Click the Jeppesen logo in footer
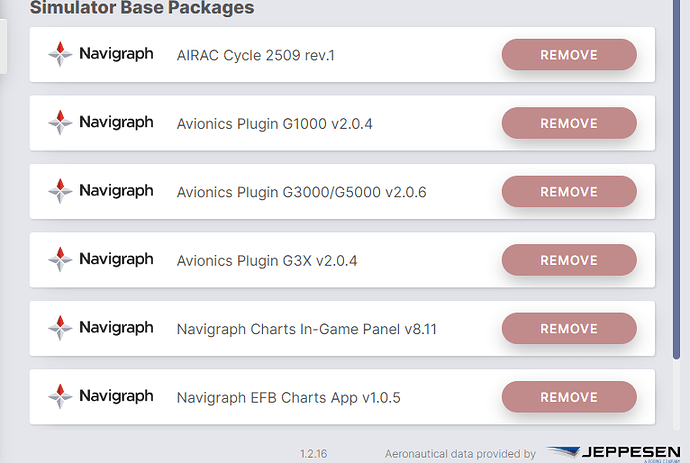Viewport: 690px width, 463px height. (x=613, y=453)
